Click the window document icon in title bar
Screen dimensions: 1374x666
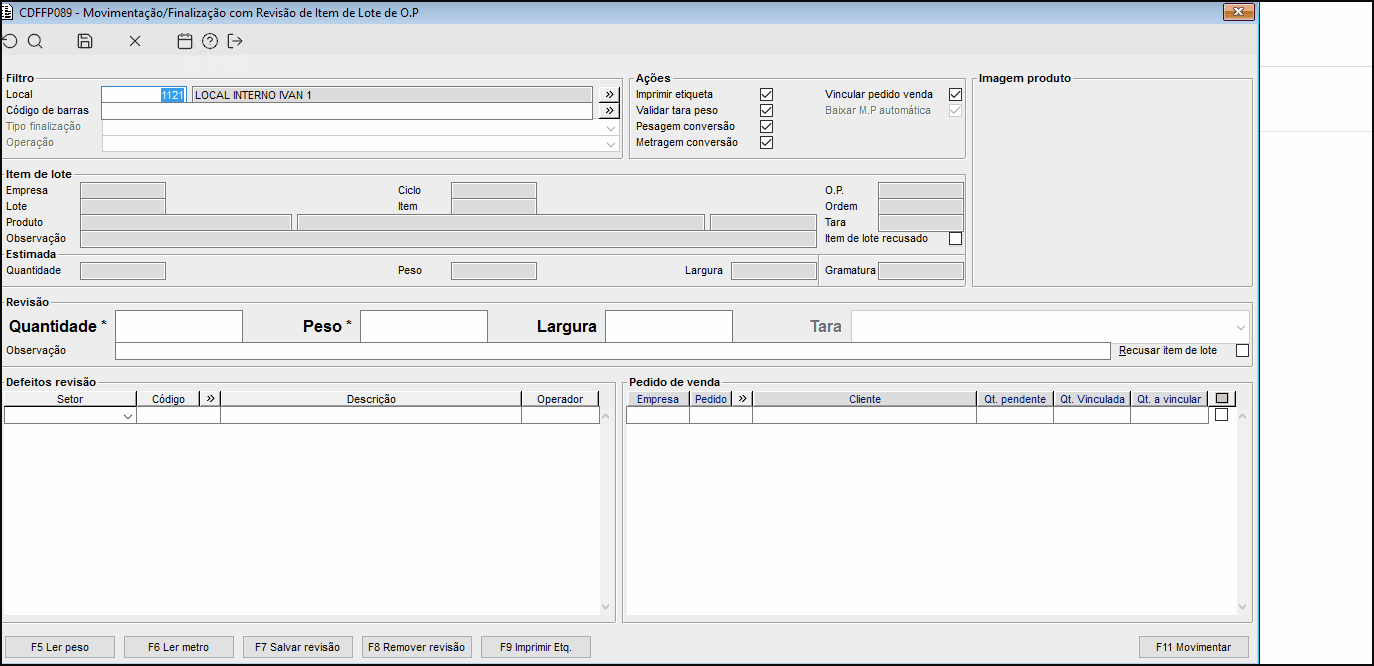click(x=9, y=12)
